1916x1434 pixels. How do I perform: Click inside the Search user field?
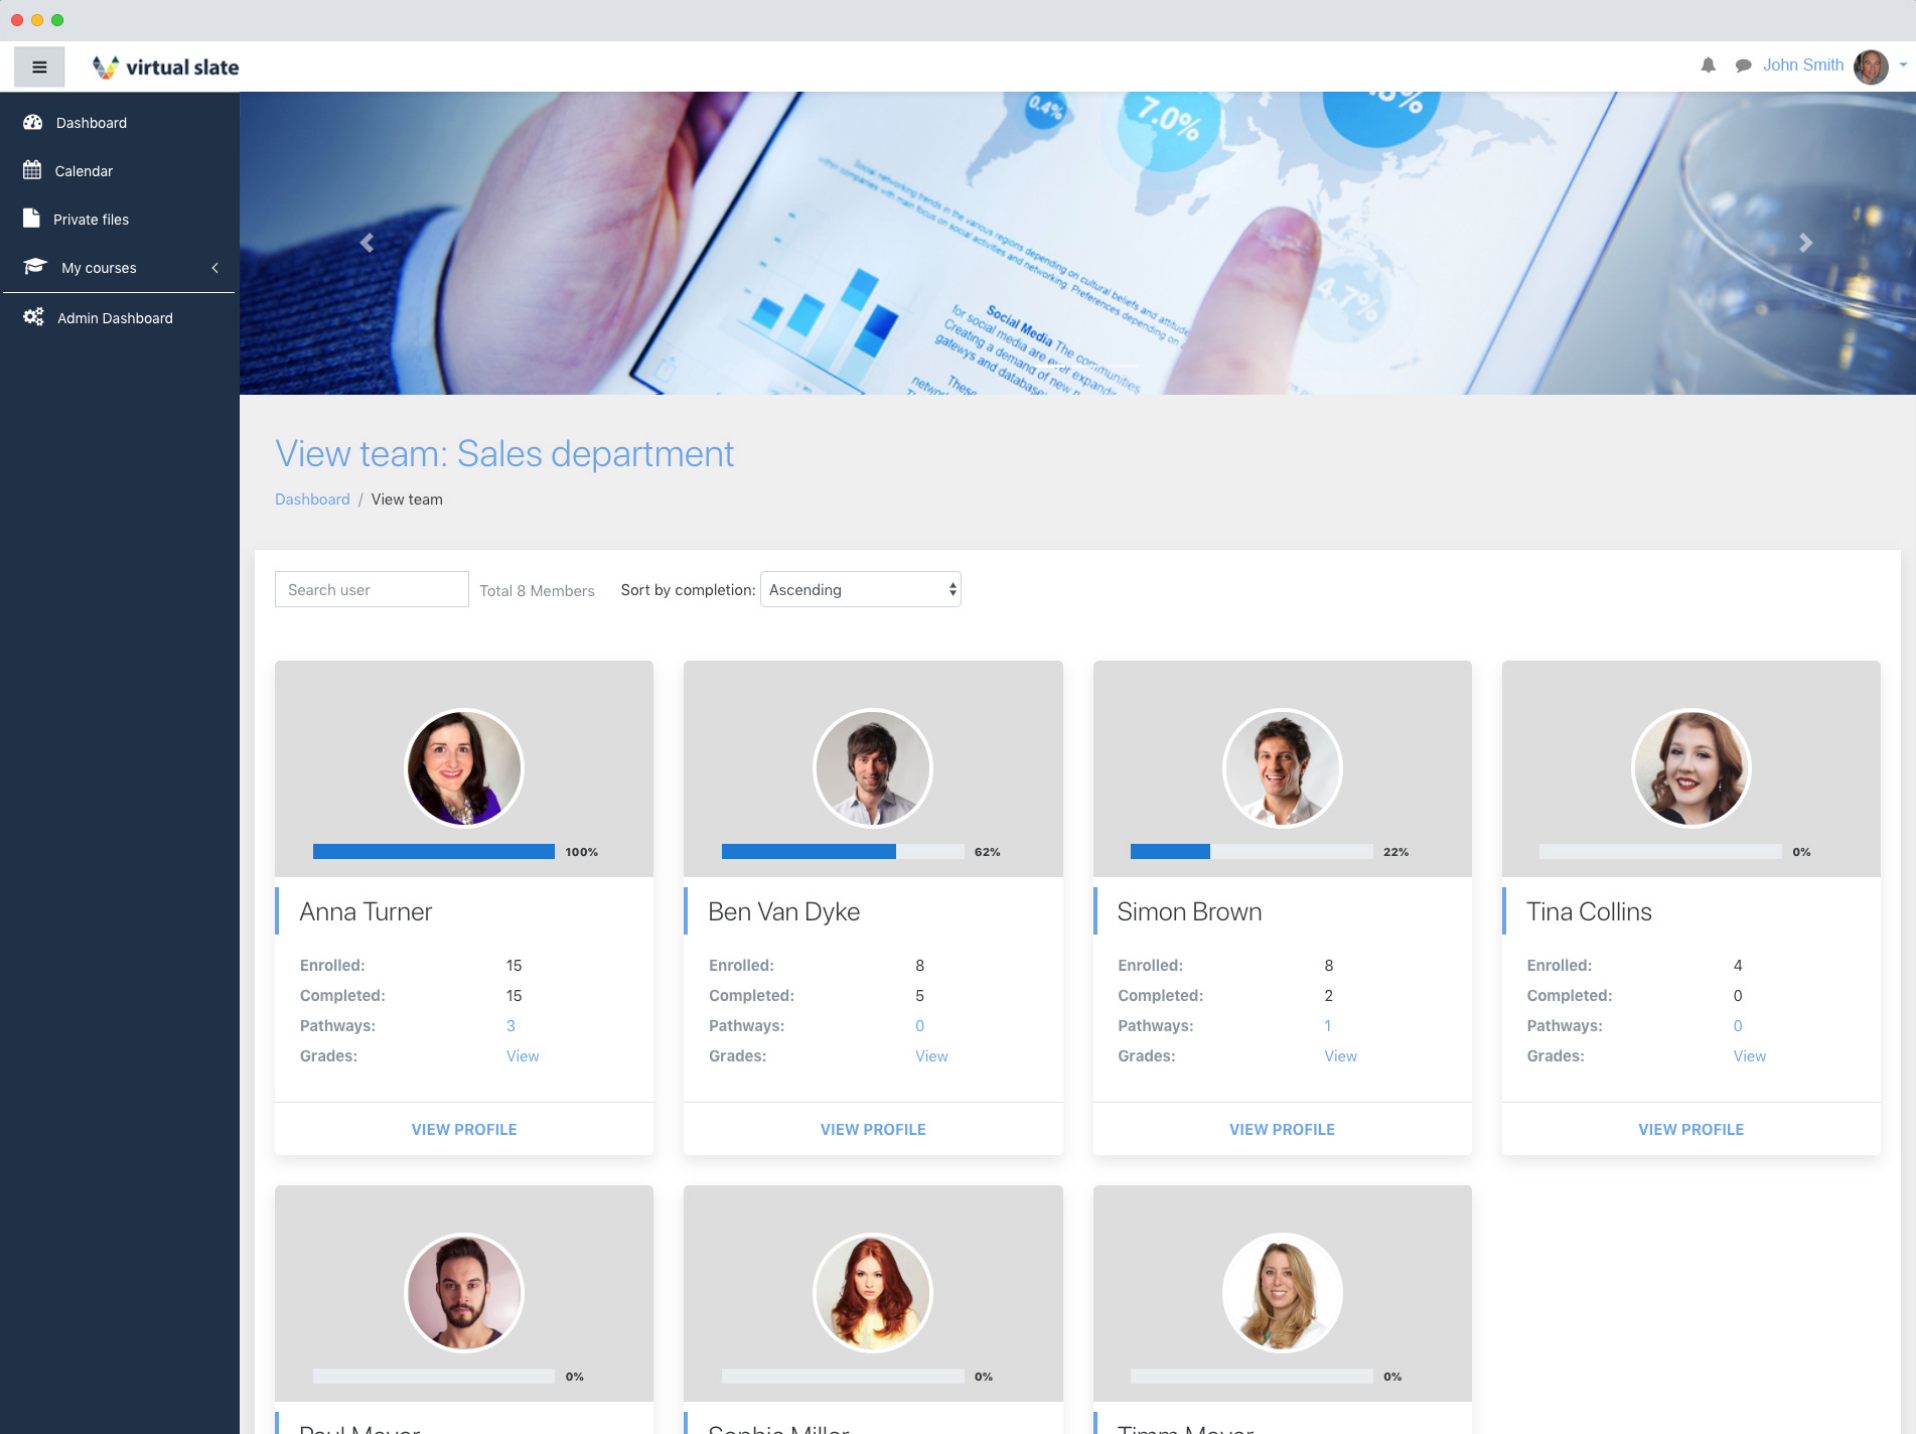pyautogui.click(x=371, y=589)
